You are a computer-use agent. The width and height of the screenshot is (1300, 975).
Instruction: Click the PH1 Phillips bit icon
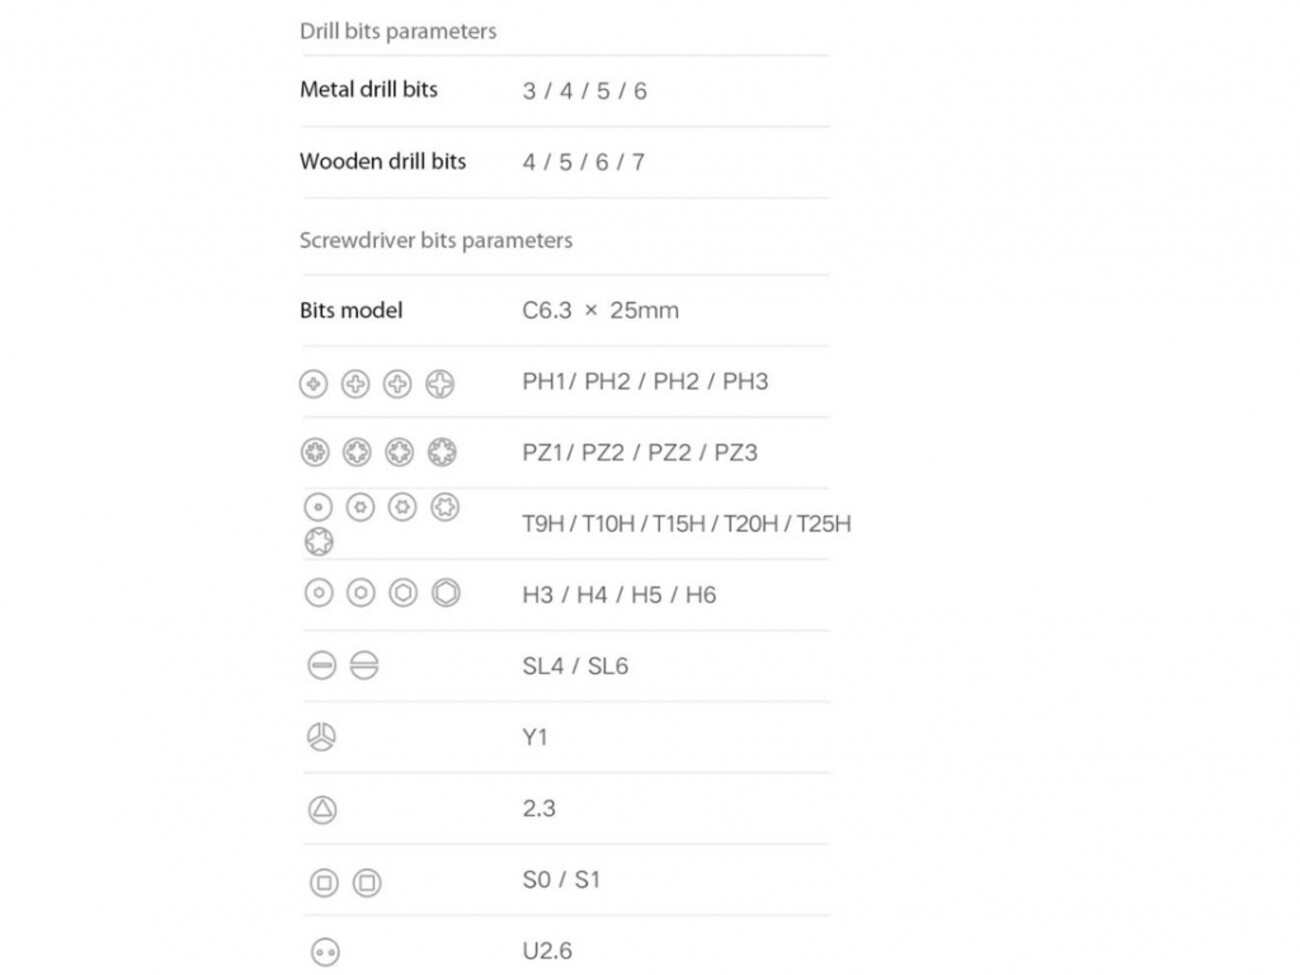point(313,384)
